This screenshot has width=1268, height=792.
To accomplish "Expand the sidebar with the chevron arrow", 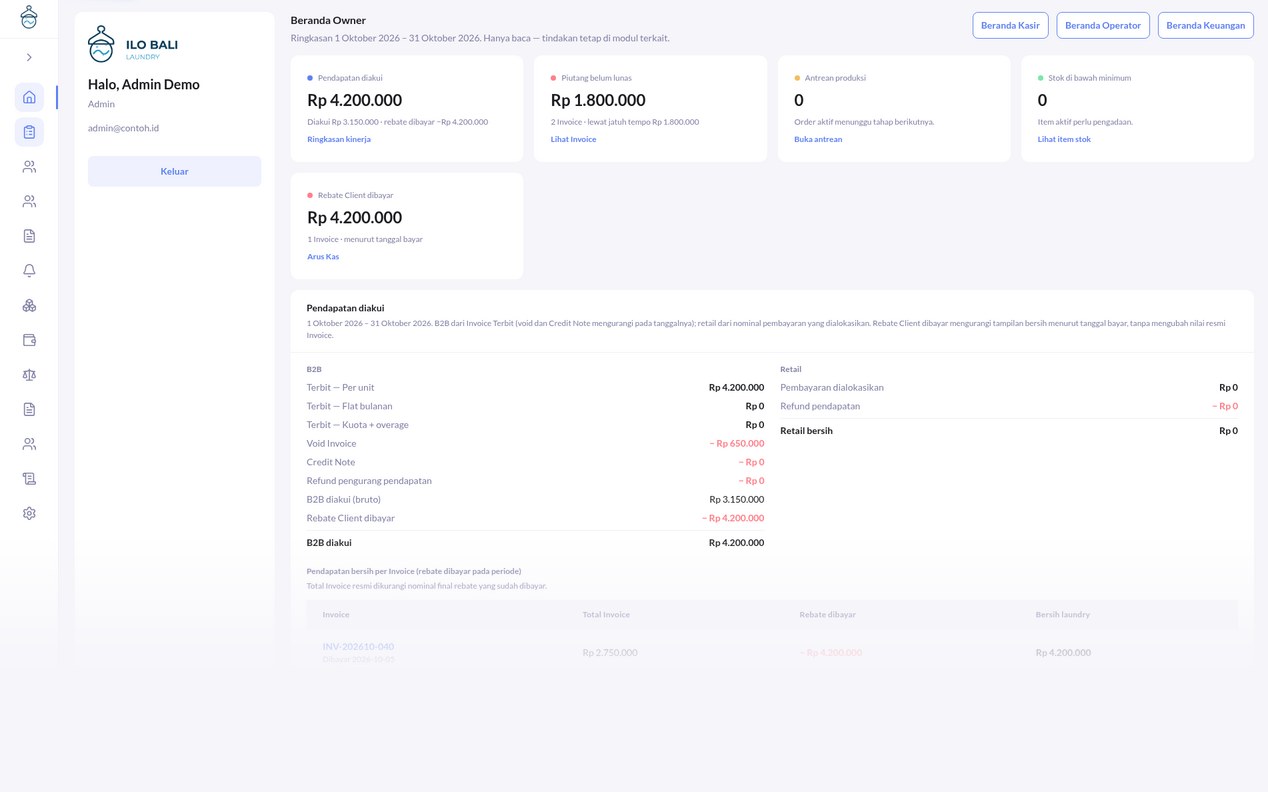I will pyautogui.click(x=29, y=58).
